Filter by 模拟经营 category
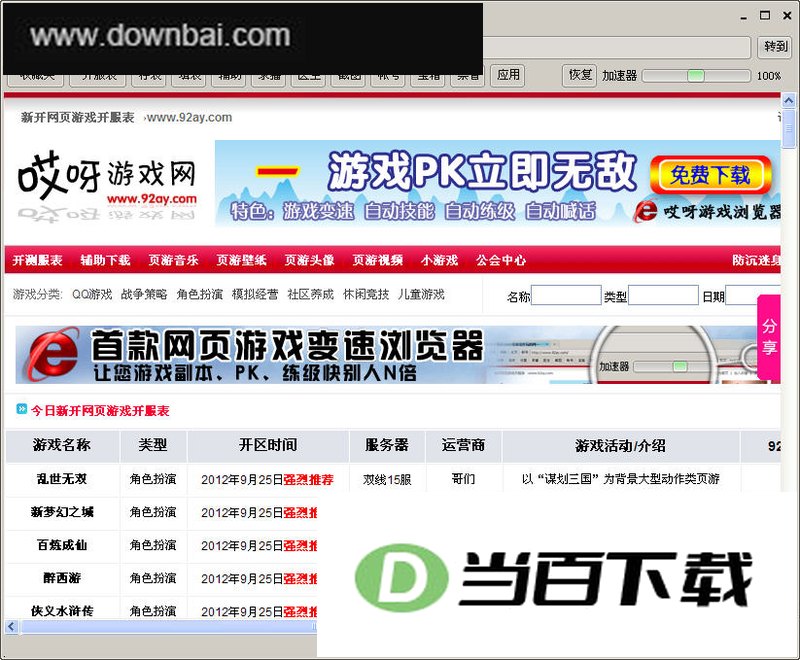800x660 pixels. point(255,294)
